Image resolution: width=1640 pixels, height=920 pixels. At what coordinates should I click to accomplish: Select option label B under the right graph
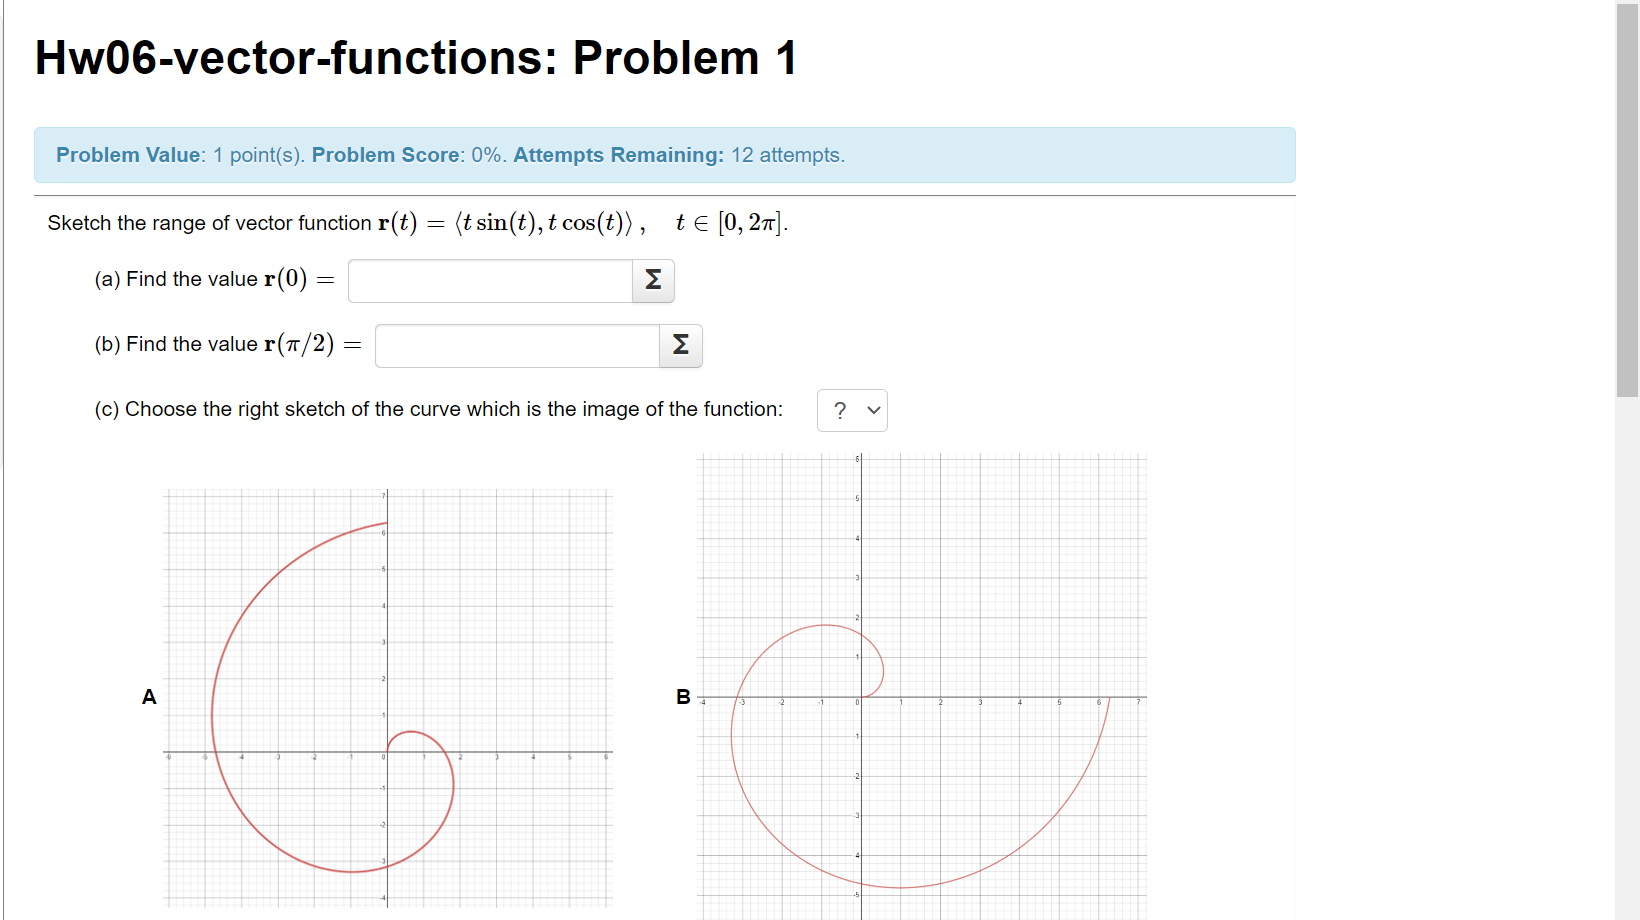(684, 697)
